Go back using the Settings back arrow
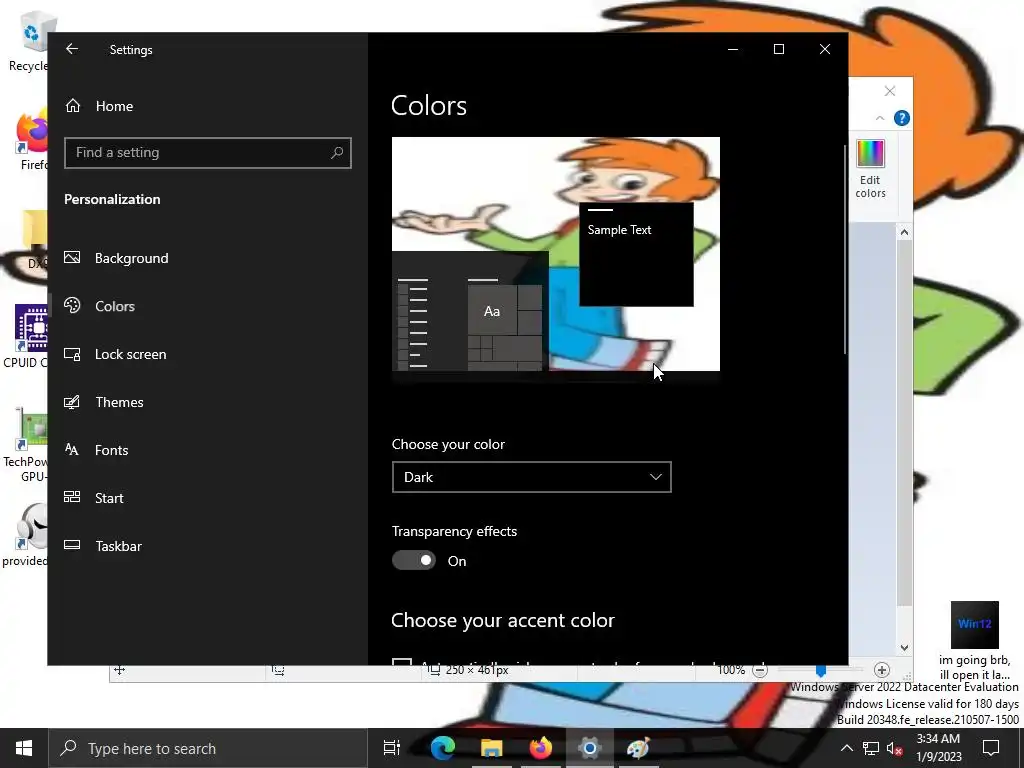This screenshot has width=1024, height=768. point(72,49)
